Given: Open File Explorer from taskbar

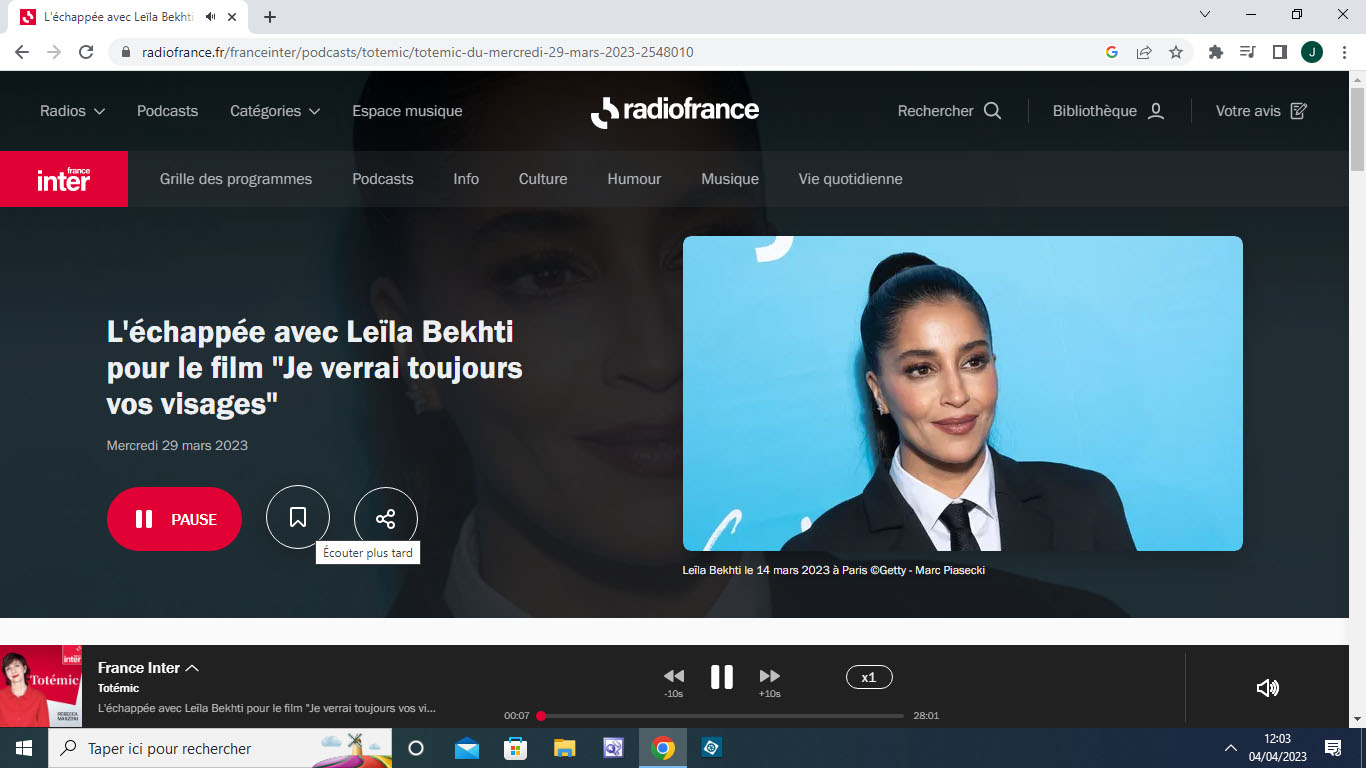Looking at the screenshot, I should (564, 748).
